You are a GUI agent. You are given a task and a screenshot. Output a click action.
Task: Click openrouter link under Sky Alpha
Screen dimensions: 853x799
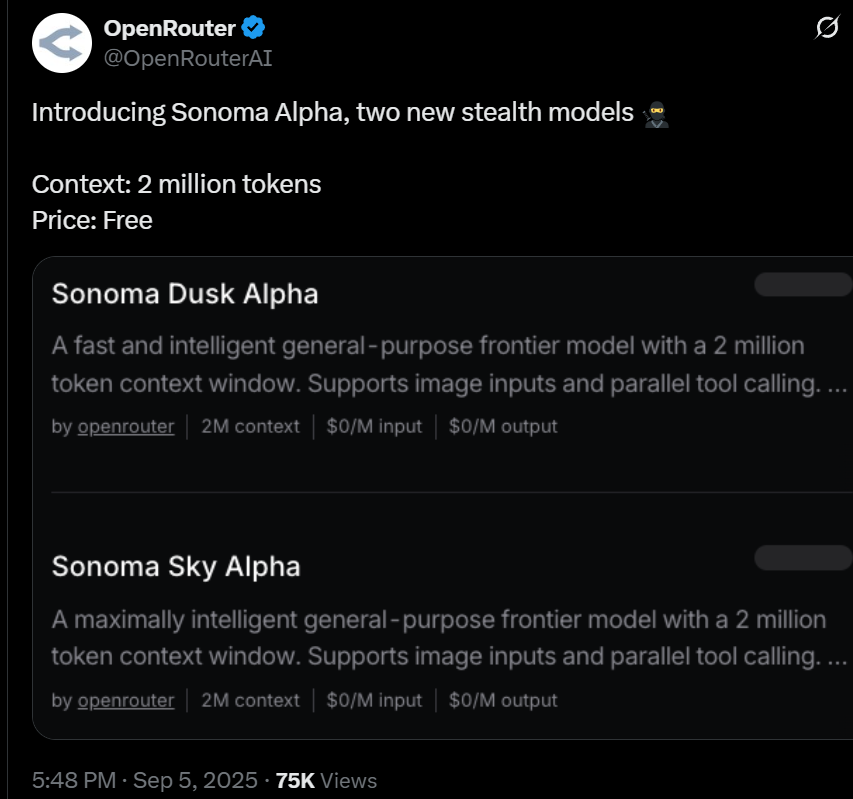[125, 700]
